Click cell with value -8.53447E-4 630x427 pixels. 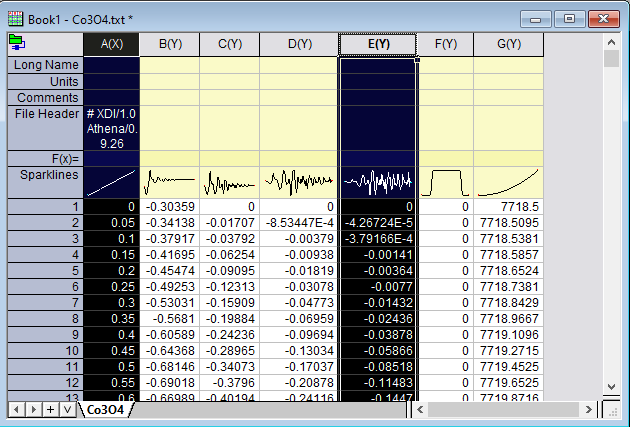click(299, 223)
